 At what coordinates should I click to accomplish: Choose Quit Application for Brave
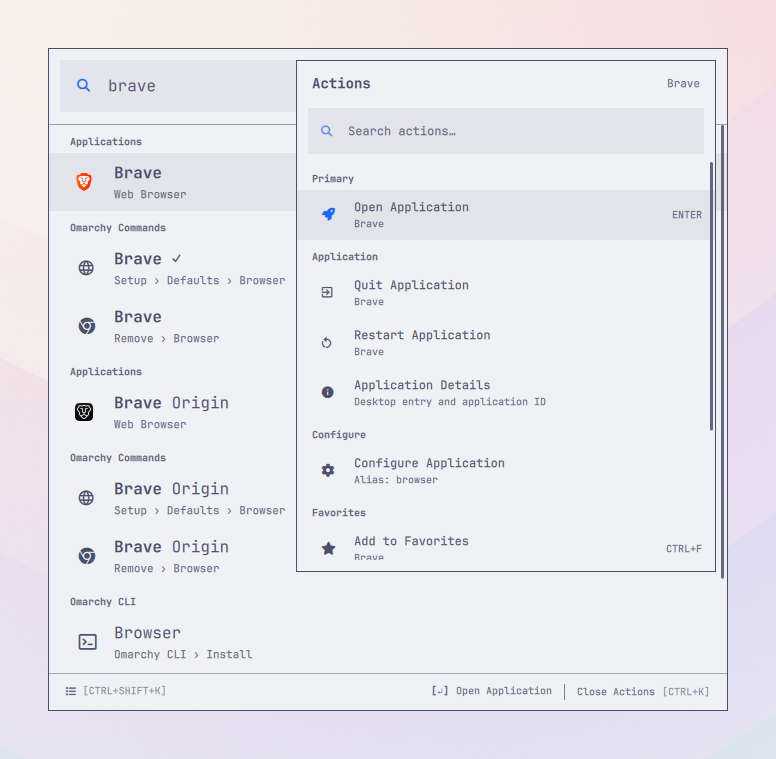coord(504,292)
